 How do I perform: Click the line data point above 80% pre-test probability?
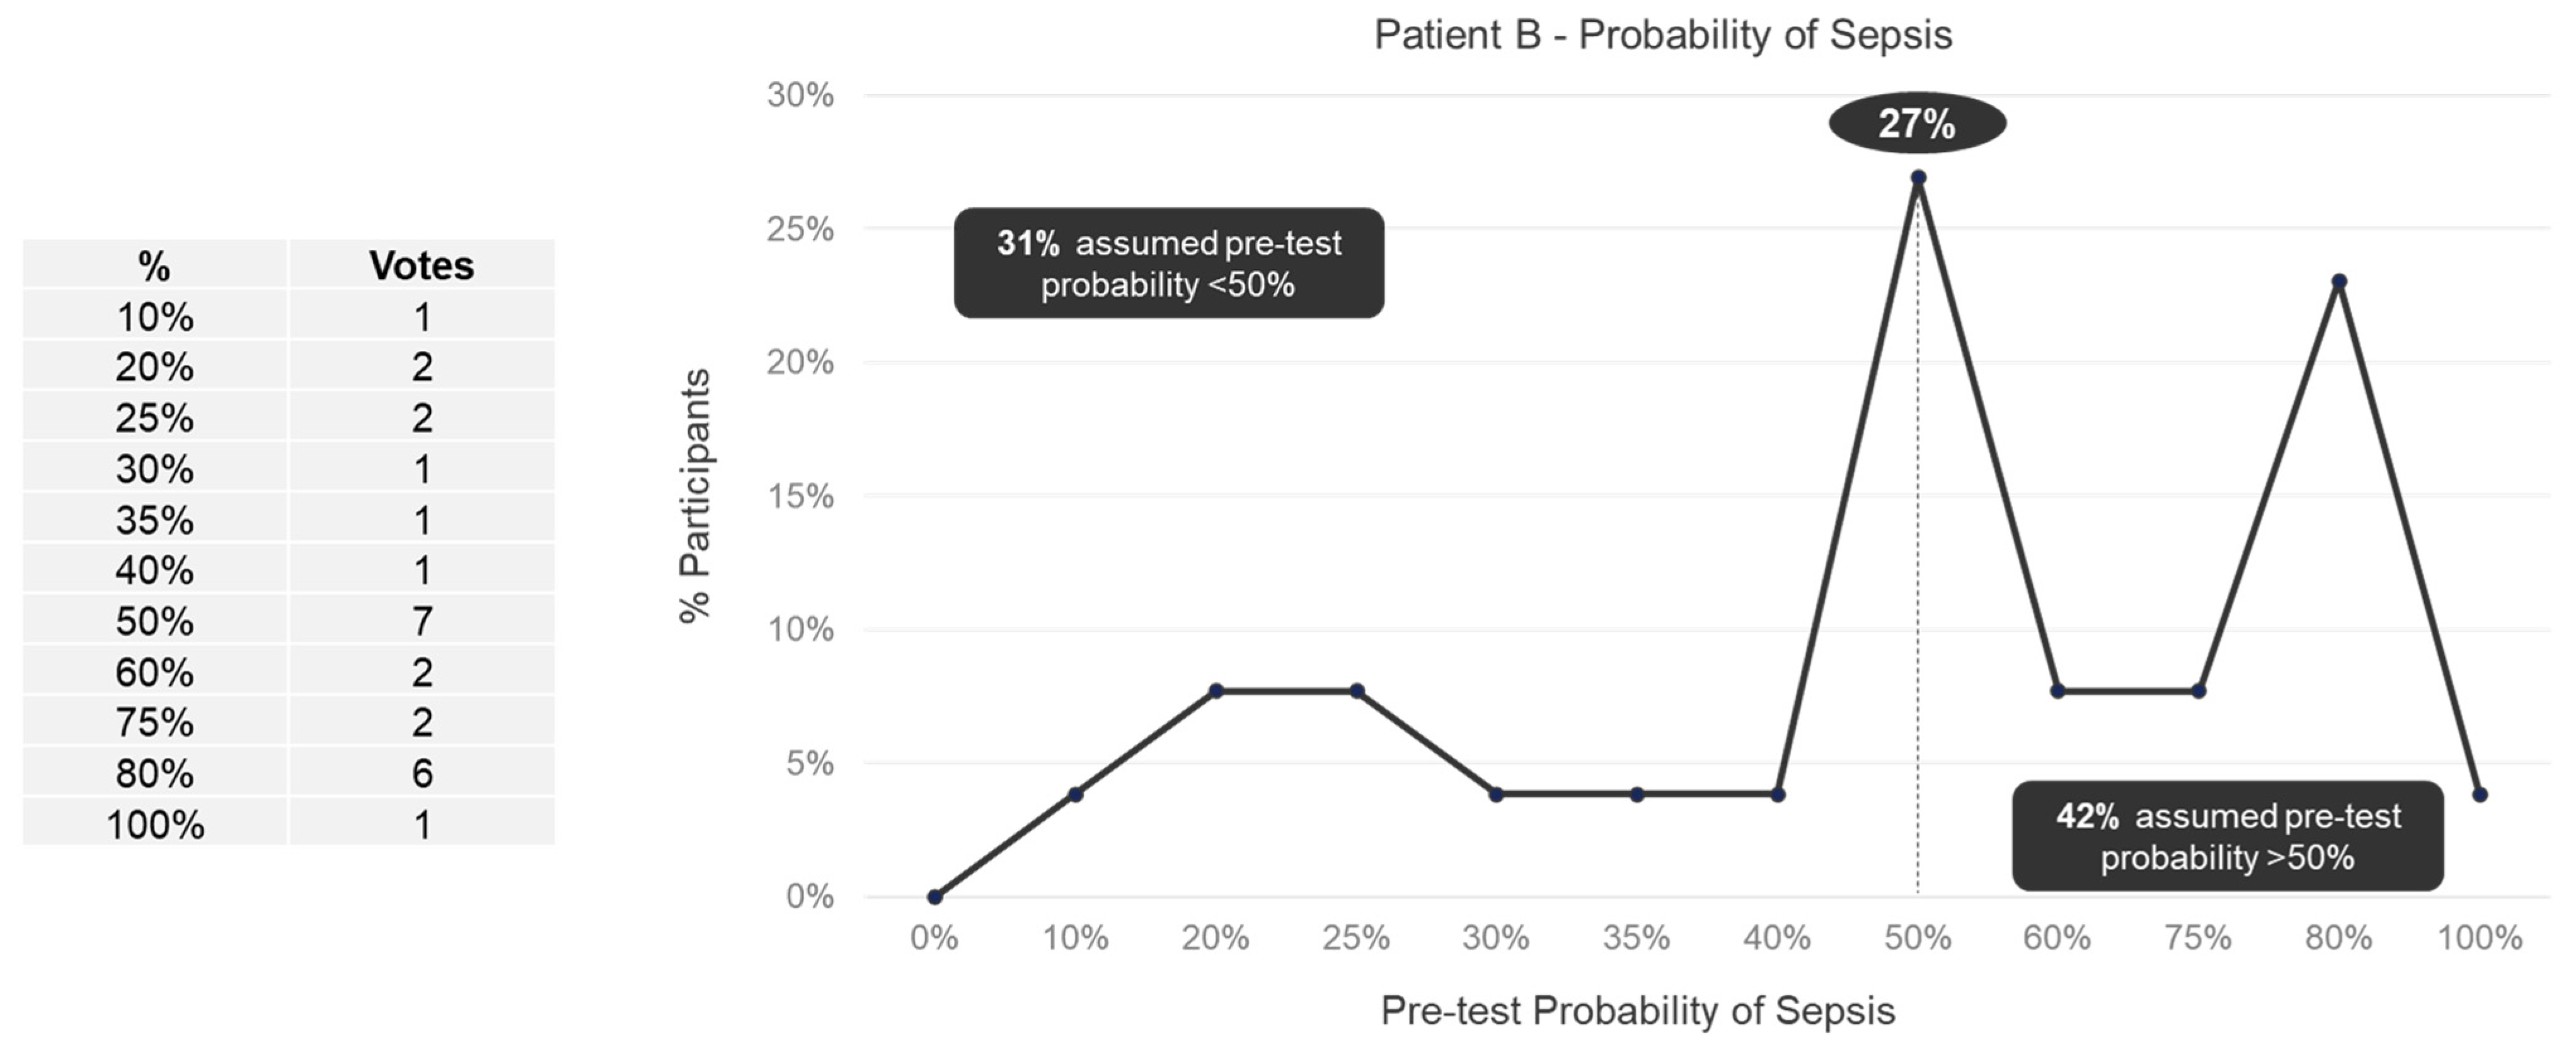click(x=2339, y=282)
